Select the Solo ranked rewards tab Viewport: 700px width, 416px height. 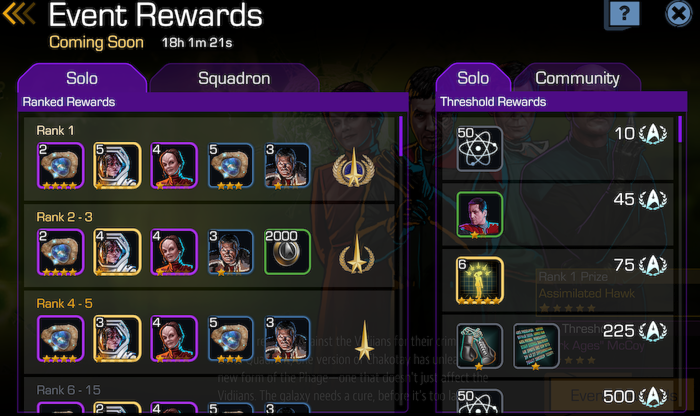(82, 79)
